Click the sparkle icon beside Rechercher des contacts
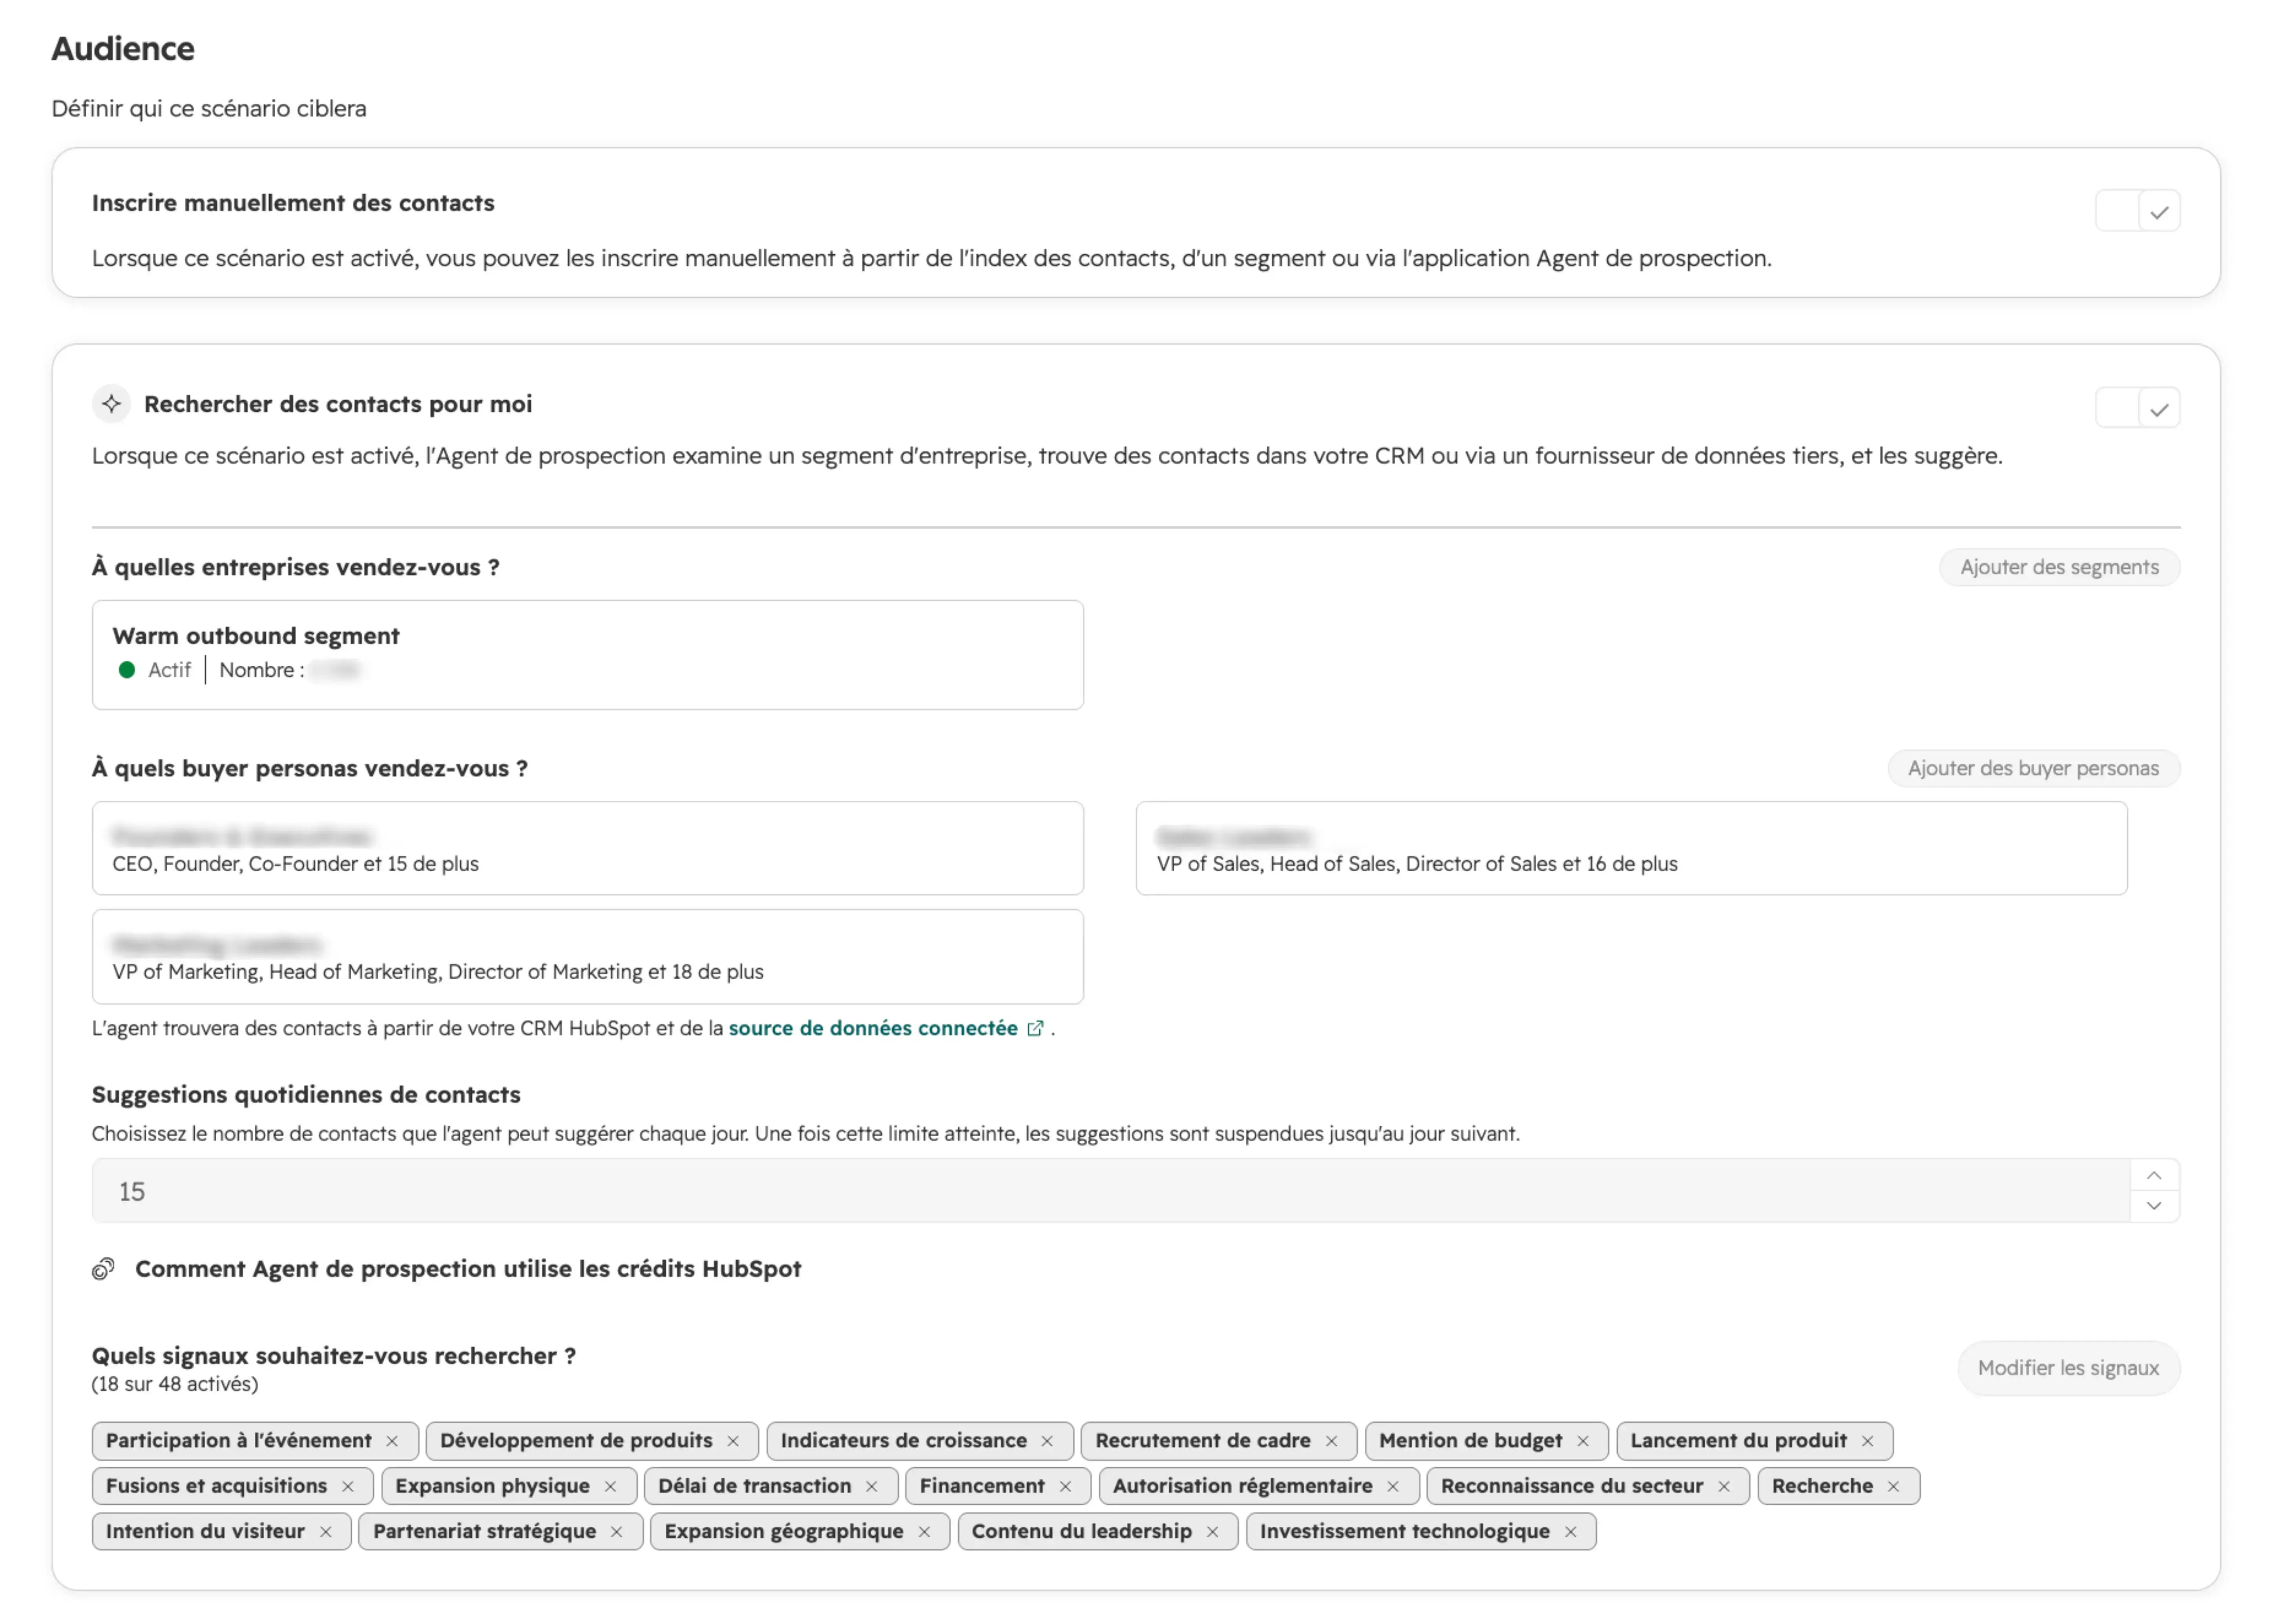Image resolution: width=2284 pixels, height=1624 pixels. click(x=112, y=404)
